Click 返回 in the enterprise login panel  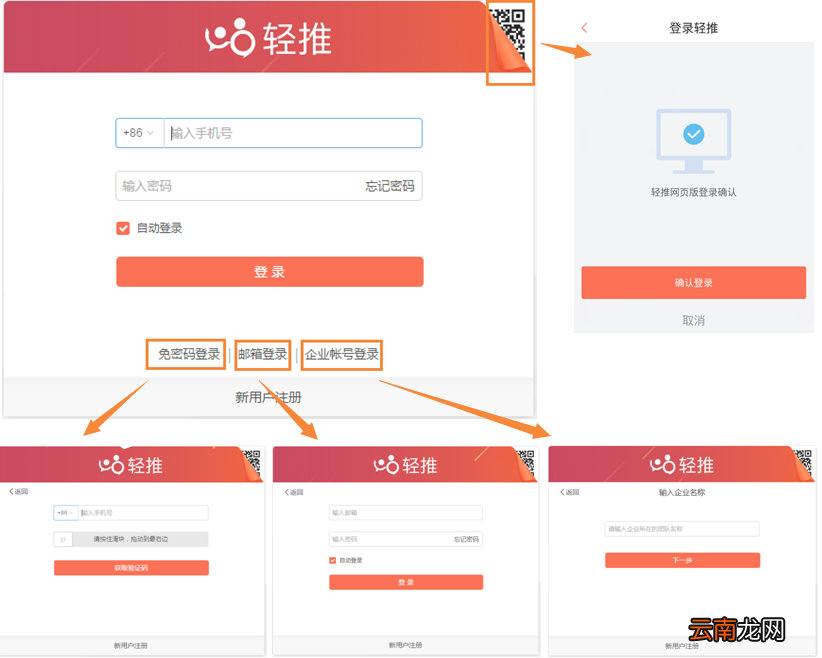[x=569, y=492]
